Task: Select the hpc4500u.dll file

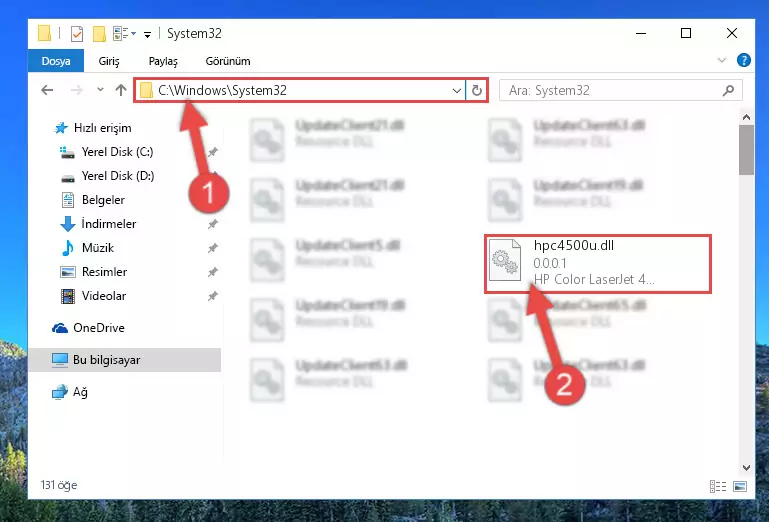Action: coord(598,264)
